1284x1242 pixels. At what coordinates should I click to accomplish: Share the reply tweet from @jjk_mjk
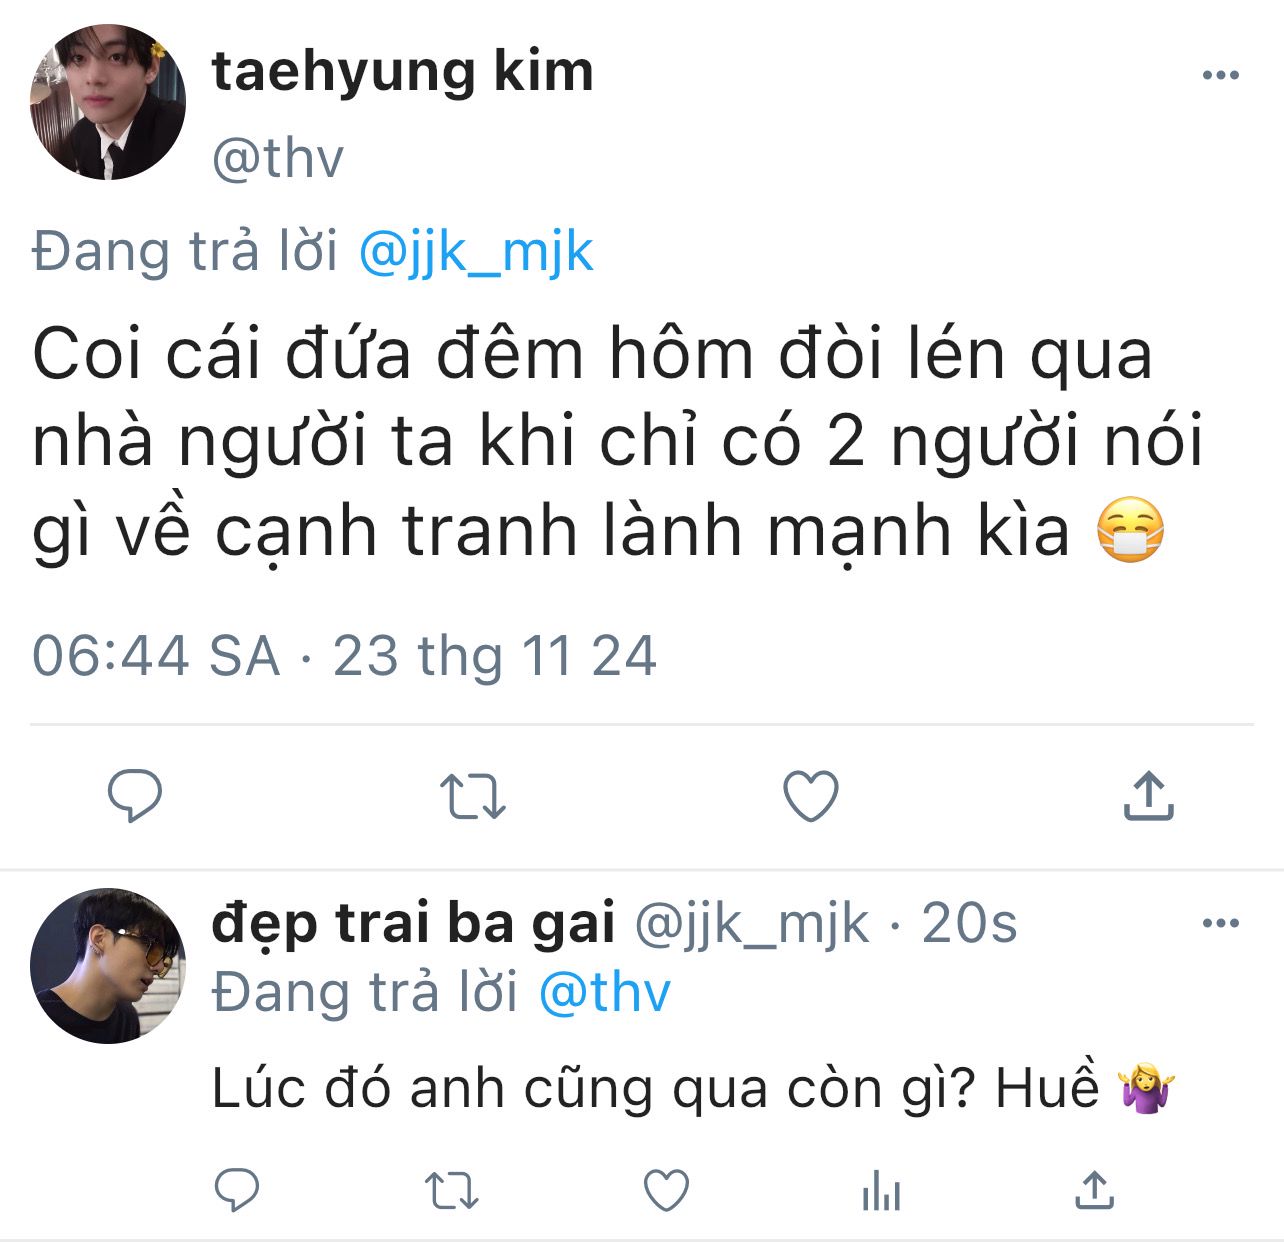click(x=1094, y=1190)
